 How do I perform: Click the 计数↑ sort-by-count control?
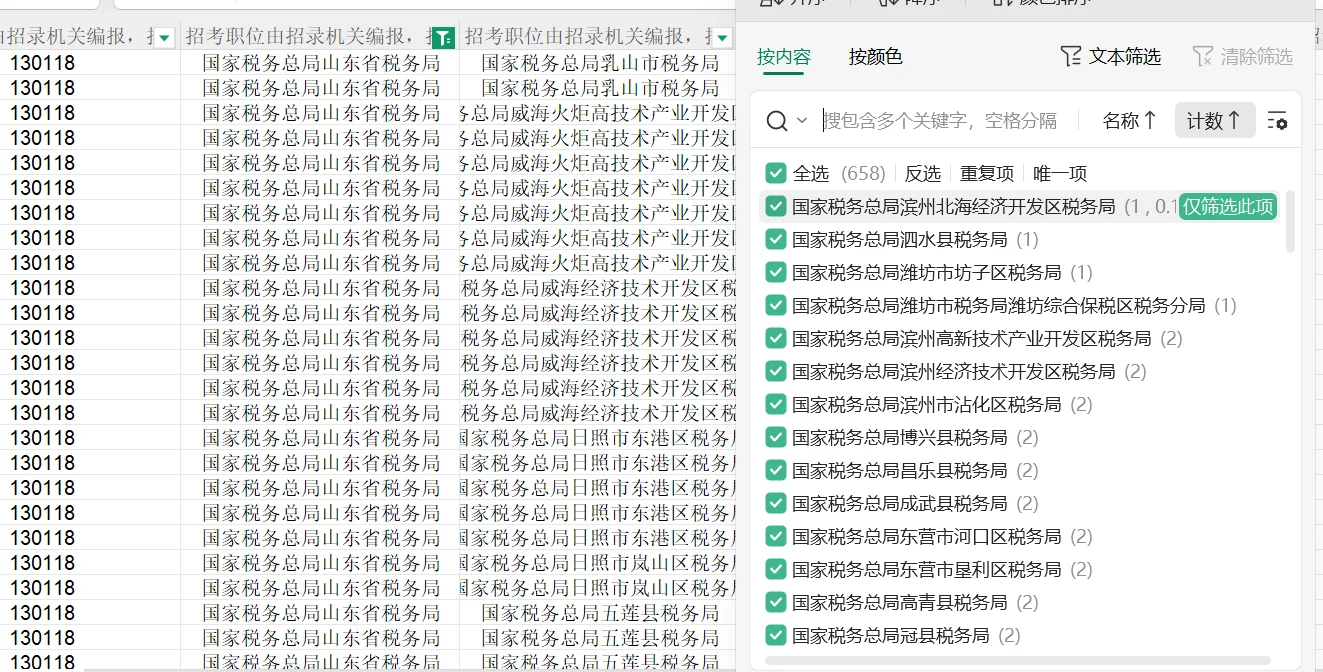[x=1214, y=120]
